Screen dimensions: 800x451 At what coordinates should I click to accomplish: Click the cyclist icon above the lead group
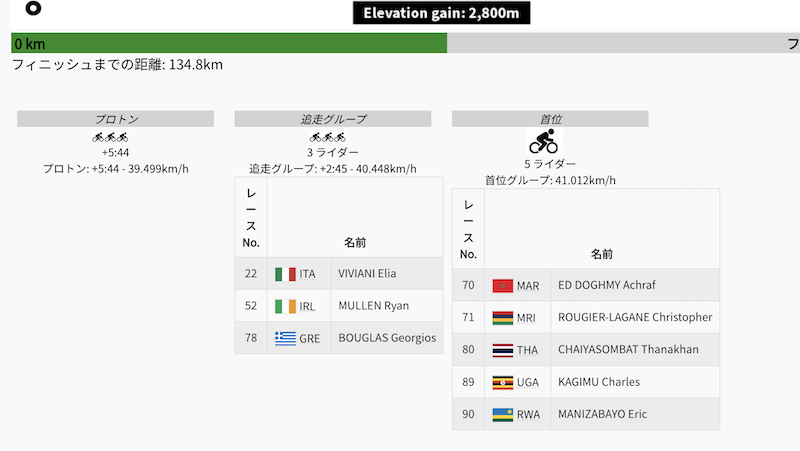pos(545,140)
